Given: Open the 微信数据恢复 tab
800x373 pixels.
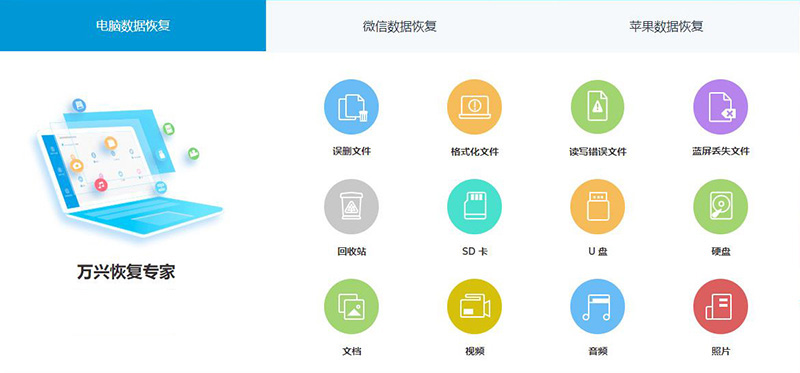Looking at the screenshot, I should (x=399, y=26).
